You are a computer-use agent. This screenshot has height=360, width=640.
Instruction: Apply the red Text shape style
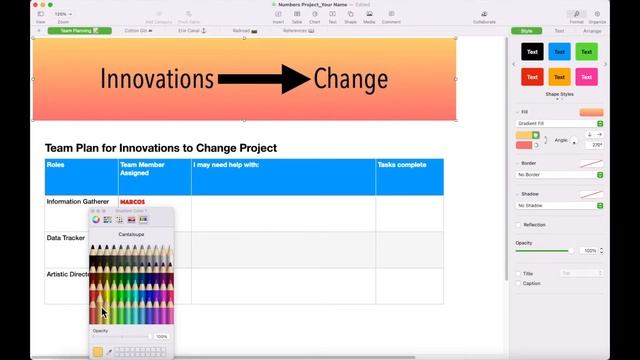[x=532, y=77]
